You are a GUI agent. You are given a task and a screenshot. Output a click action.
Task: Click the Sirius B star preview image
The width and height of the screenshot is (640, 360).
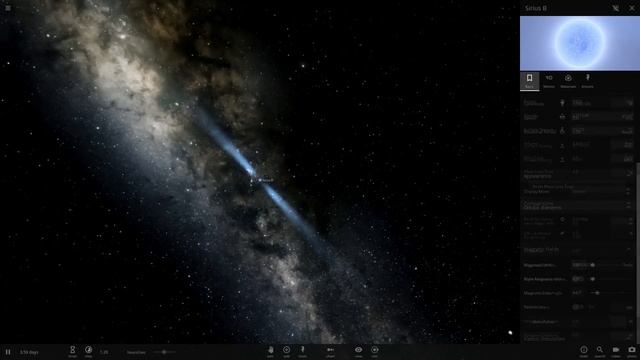click(x=580, y=43)
